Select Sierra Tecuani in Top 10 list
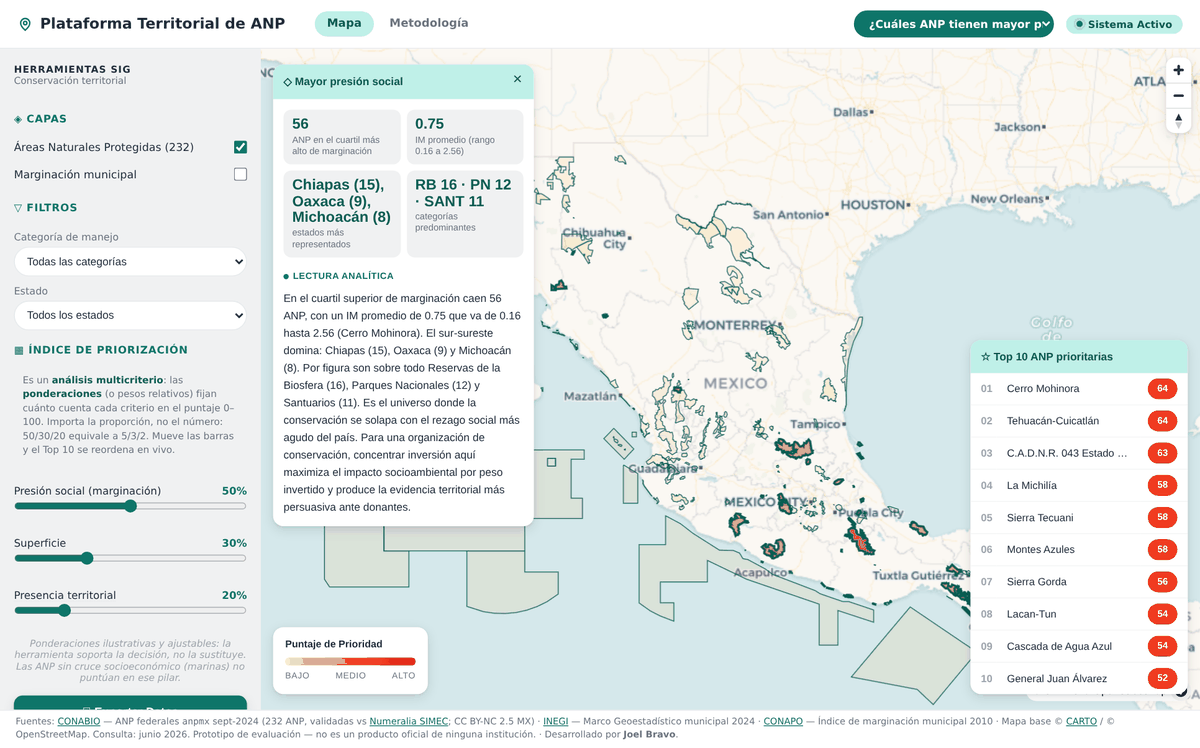This screenshot has width=1200, height=748. tap(1079, 517)
